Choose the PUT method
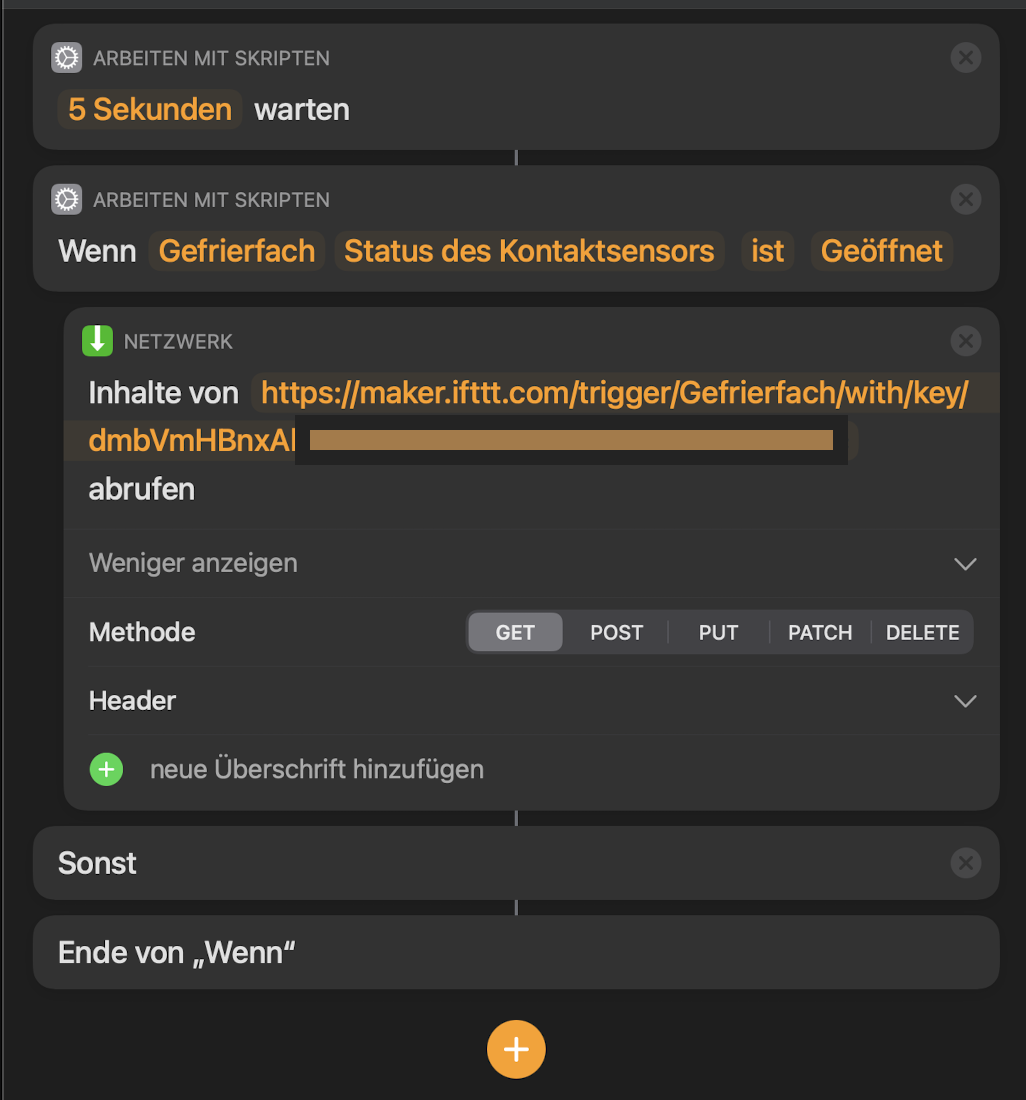 click(718, 633)
